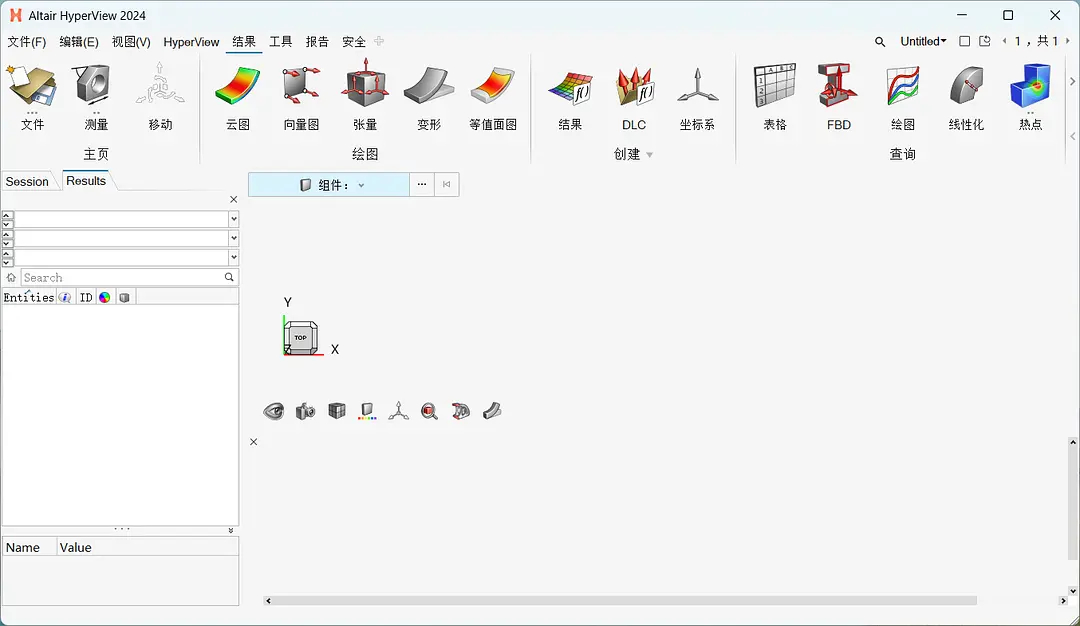The width and height of the screenshot is (1080, 626).
Task: Close the Results browser panel
Action: click(233, 200)
